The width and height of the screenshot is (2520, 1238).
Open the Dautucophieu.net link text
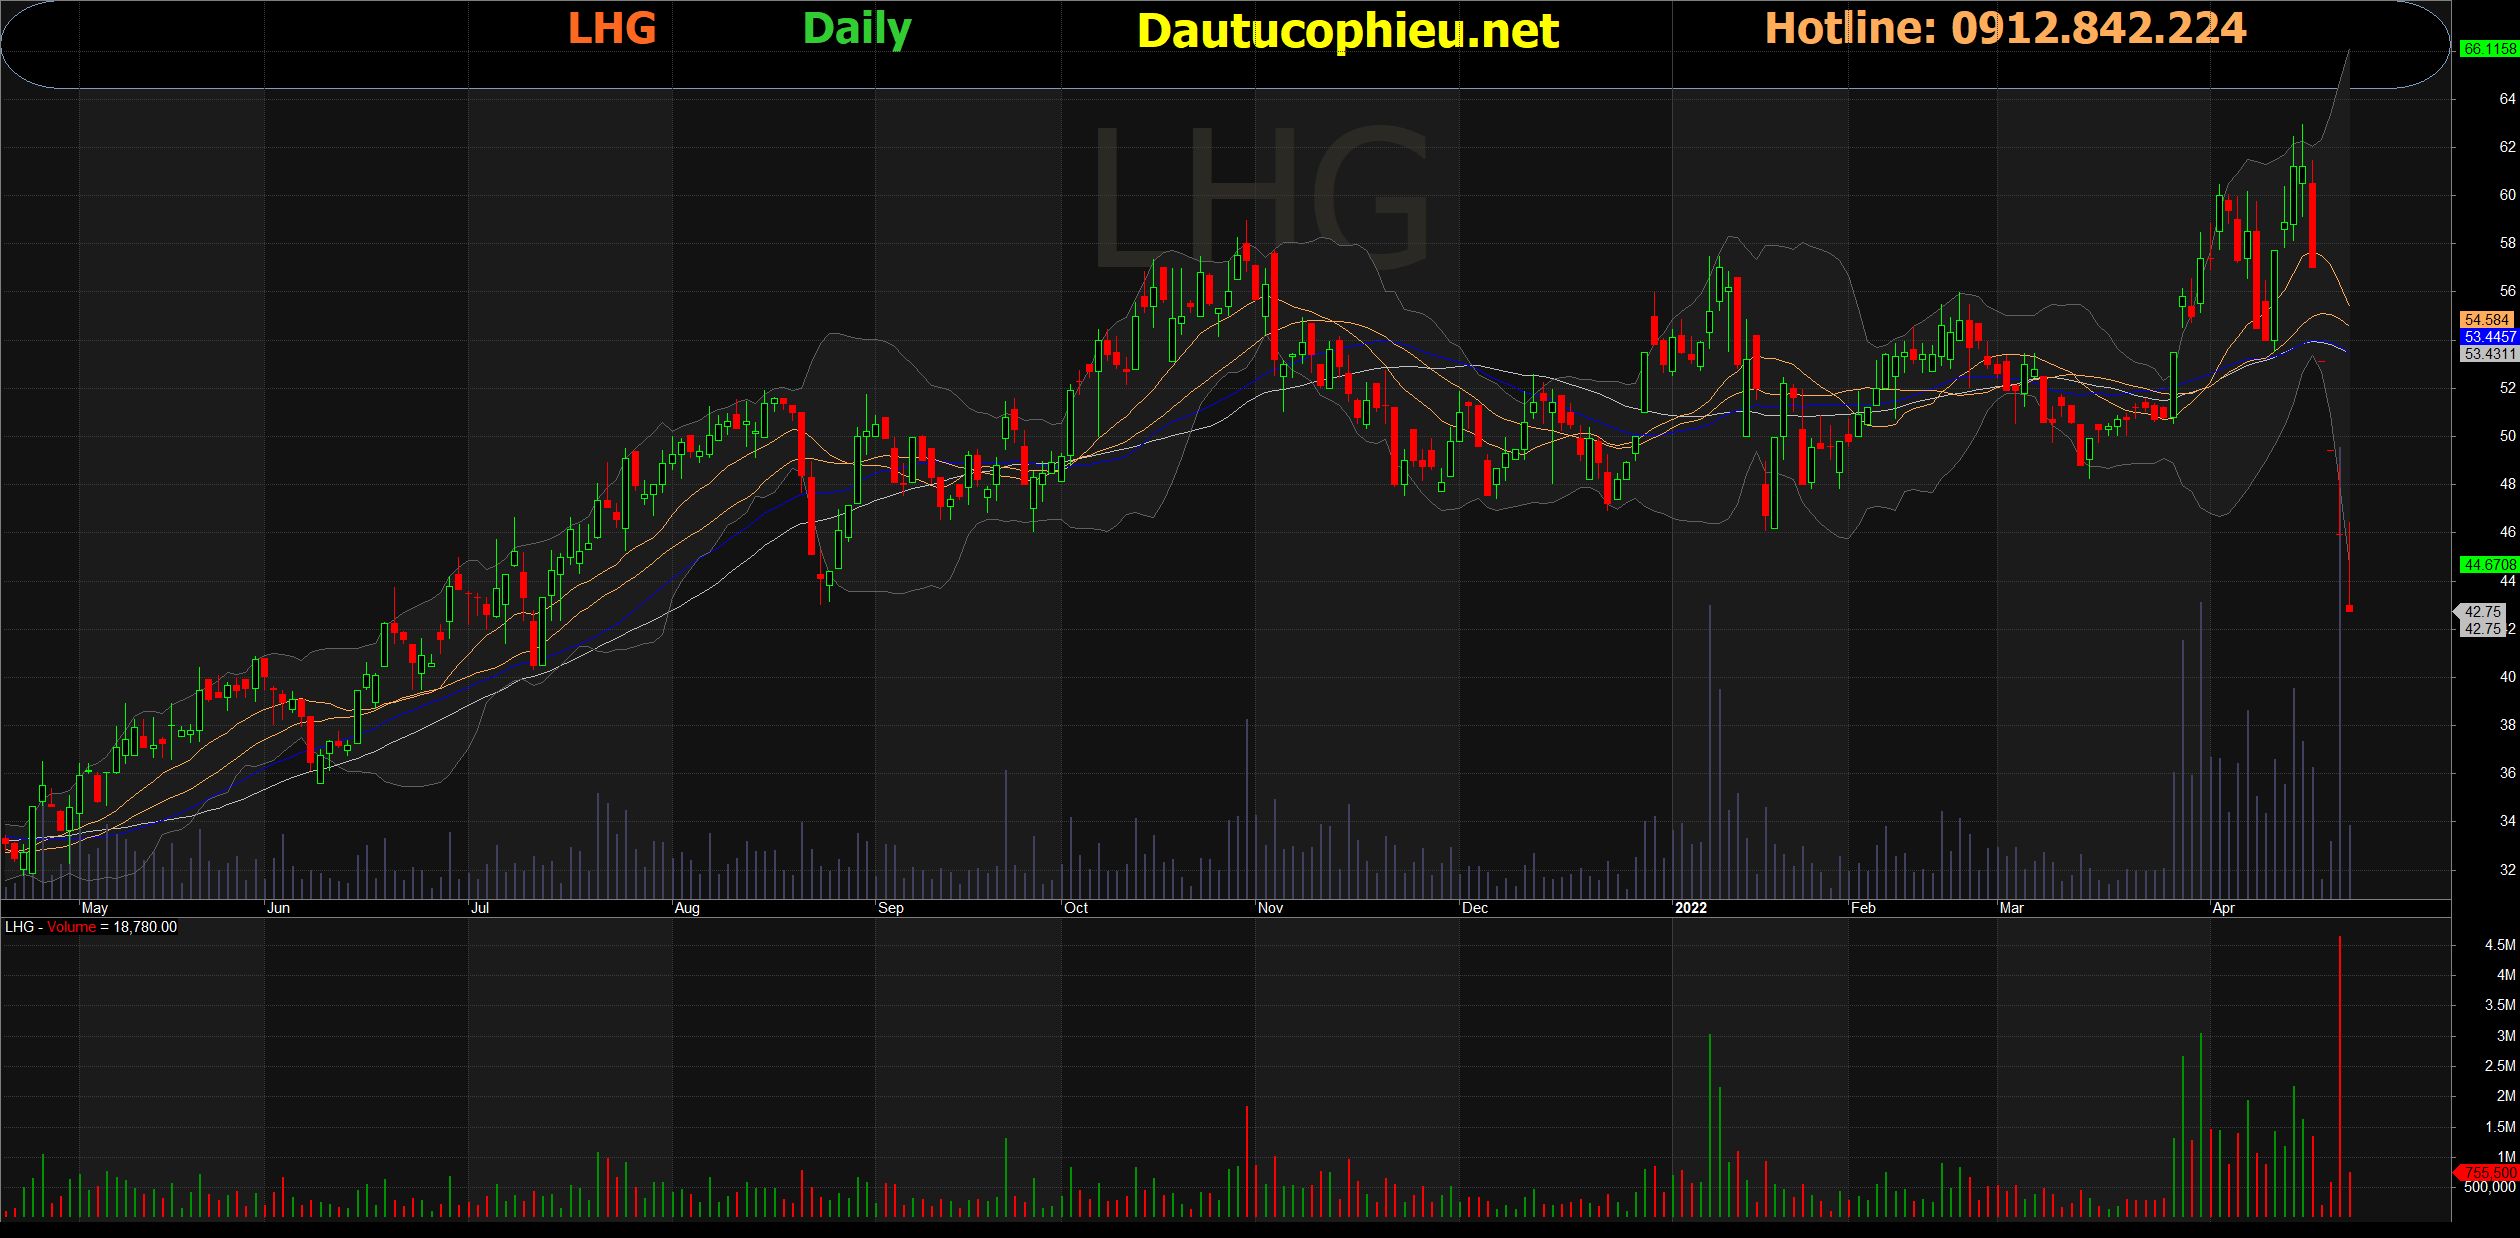pyautogui.click(x=1347, y=31)
